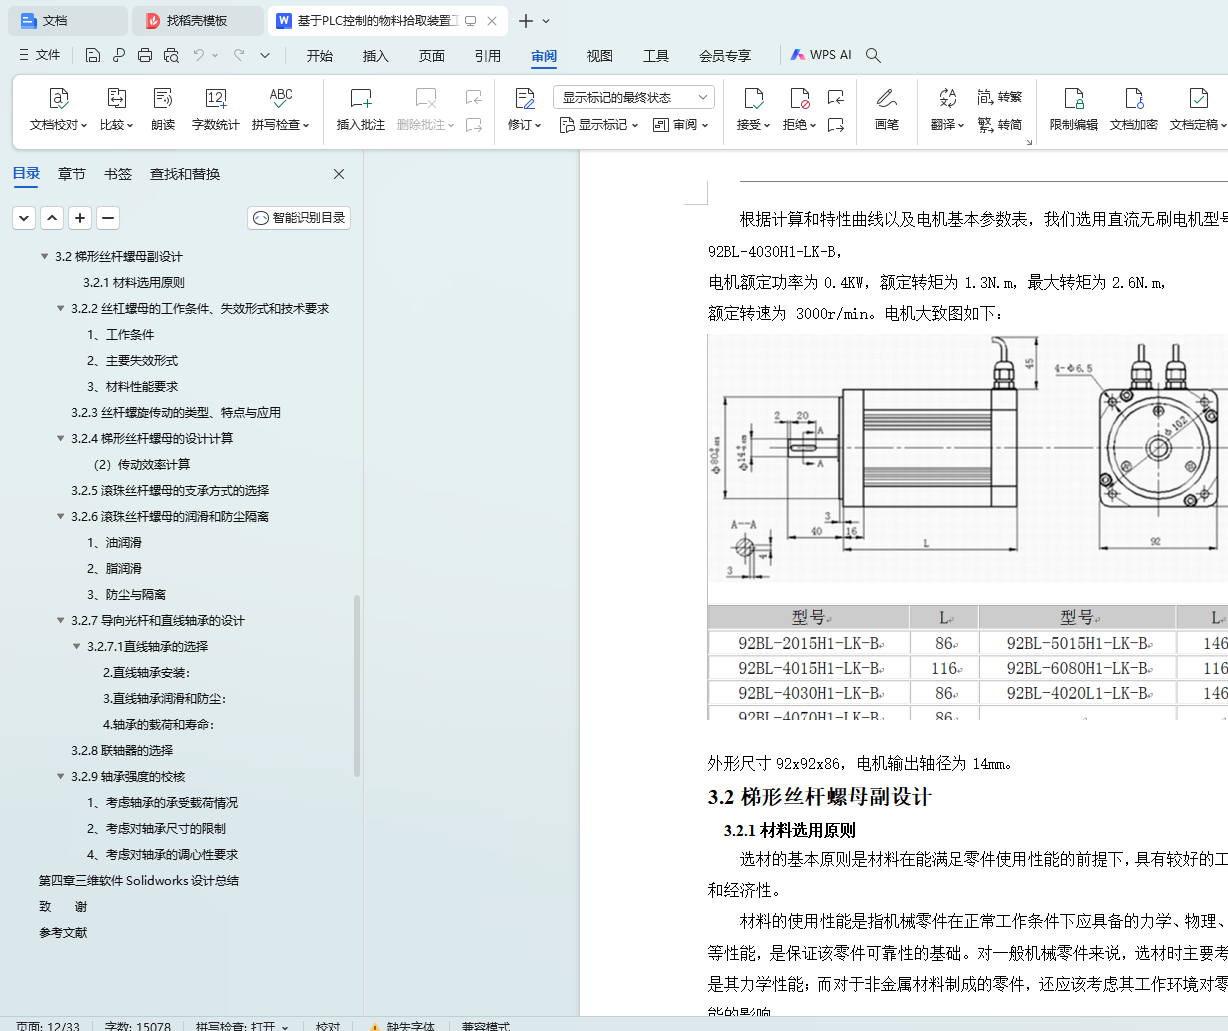The height and width of the screenshot is (1031, 1228).
Task: Click the 修订 track changes icon
Action: click(524, 98)
